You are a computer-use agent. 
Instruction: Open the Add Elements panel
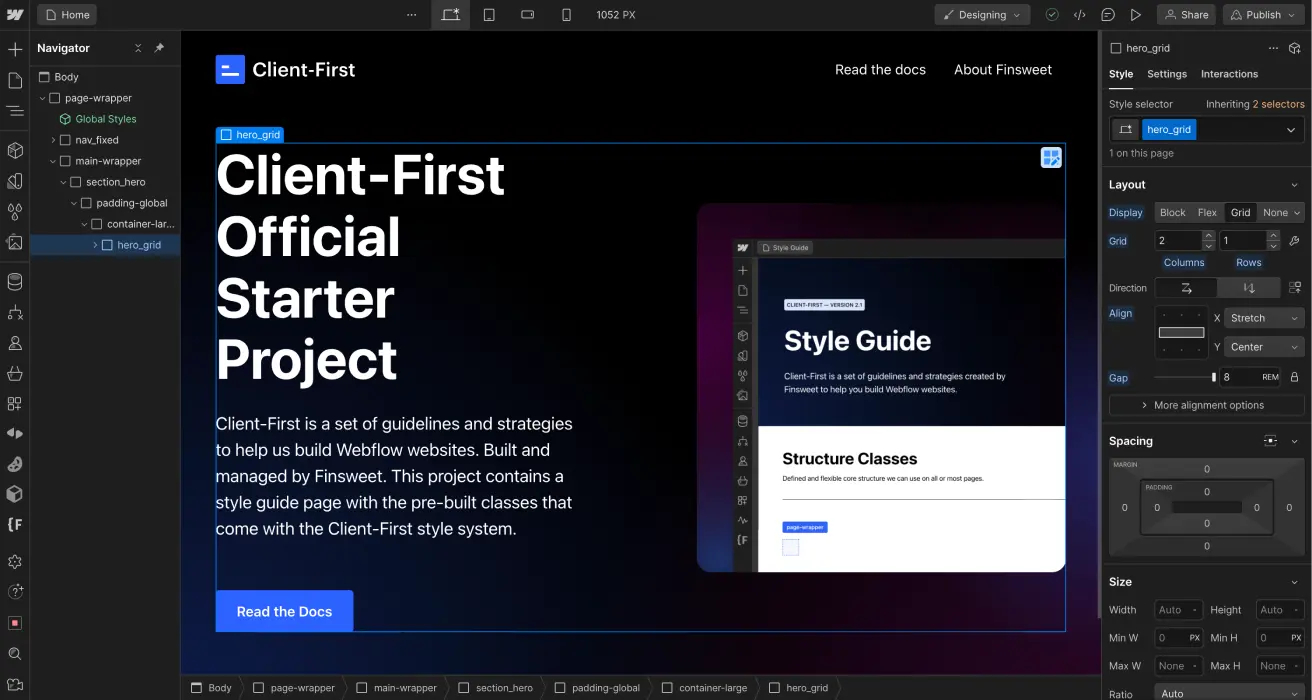tap(15, 48)
